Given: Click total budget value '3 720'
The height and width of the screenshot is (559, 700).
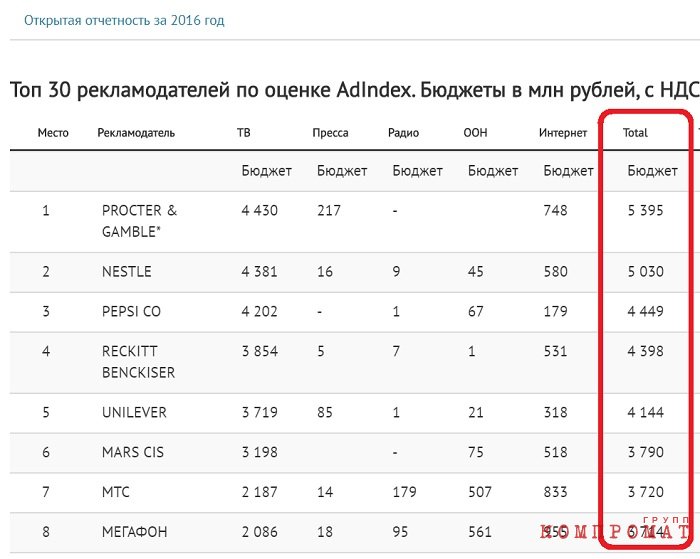Looking at the screenshot, I should pos(646,492).
